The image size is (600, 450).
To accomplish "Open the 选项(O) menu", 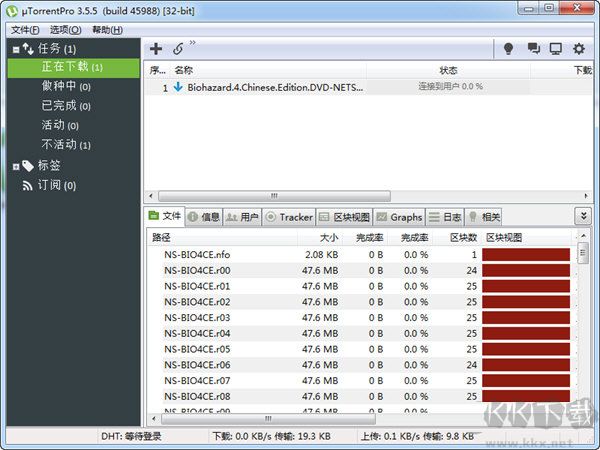I will [65, 30].
